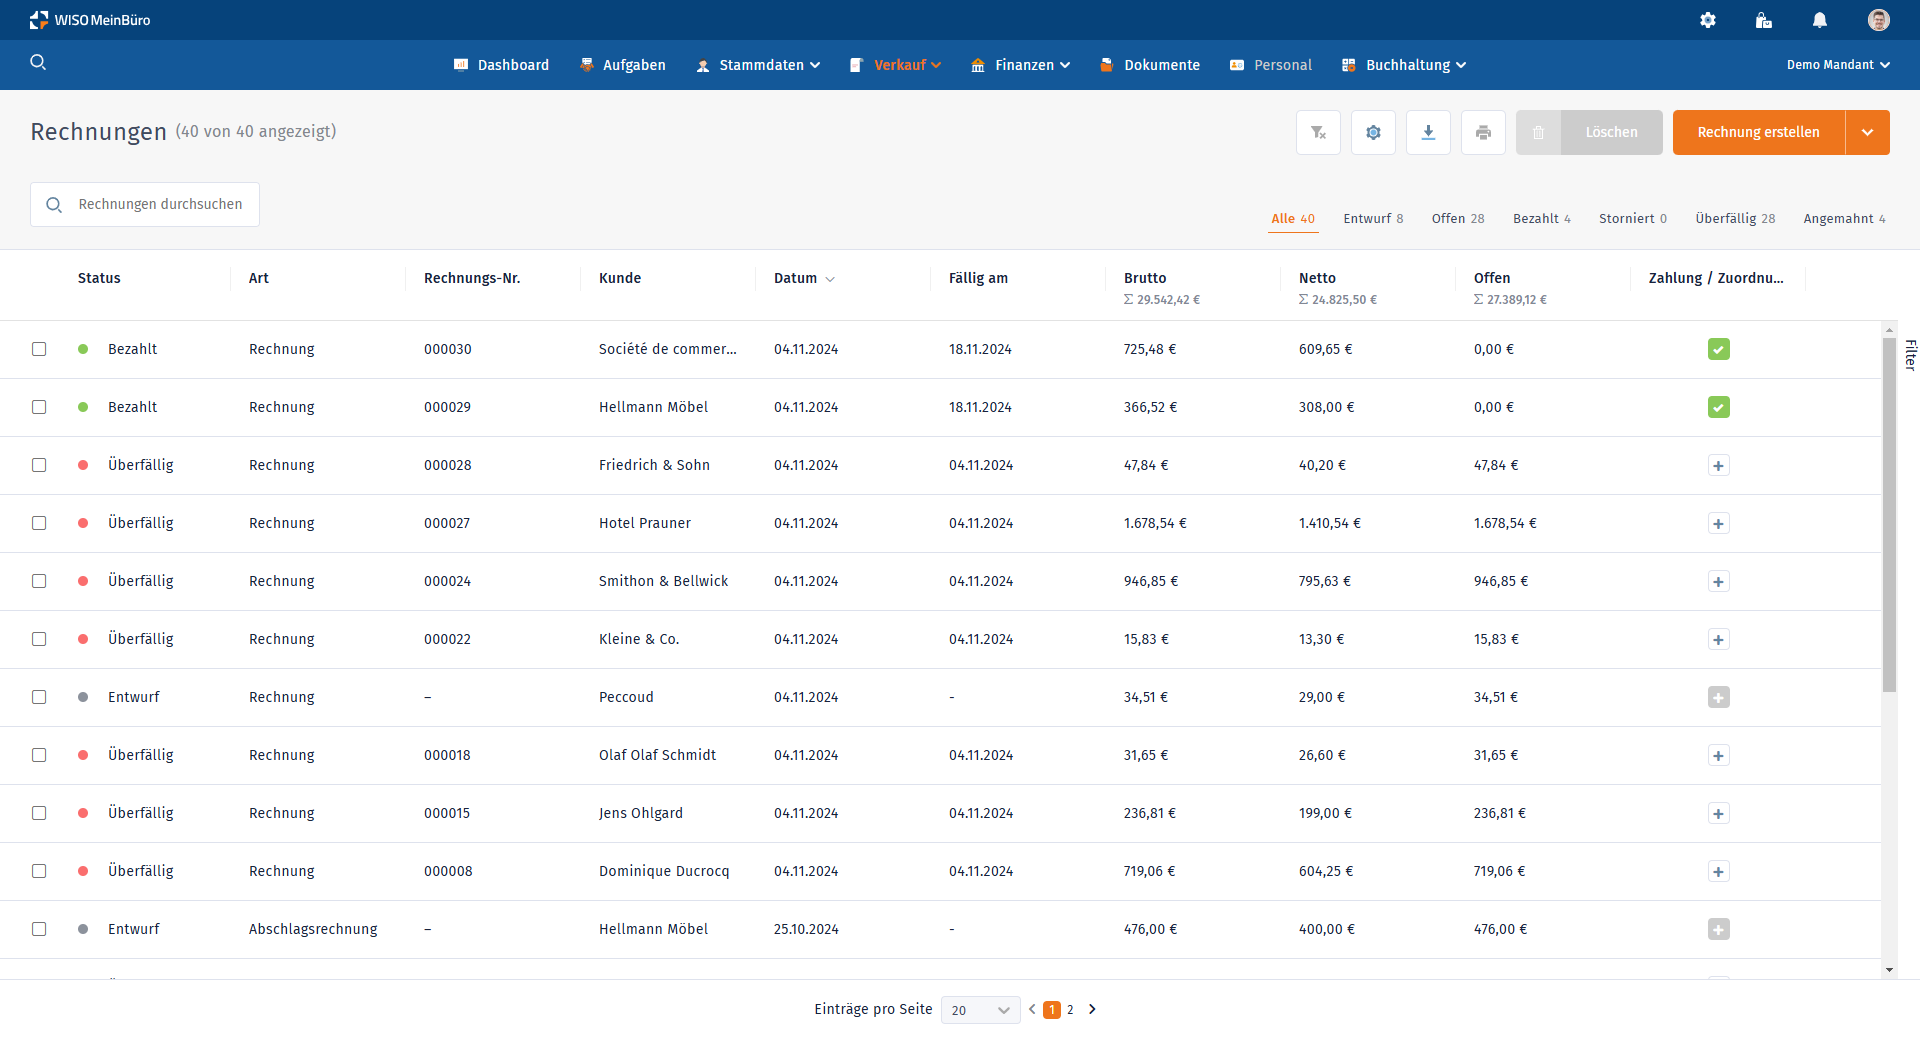Image resolution: width=1920 pixels, height=1039 pixels.
Task: Go to page 2 of invoices
Action: tap(1070, 1010)
